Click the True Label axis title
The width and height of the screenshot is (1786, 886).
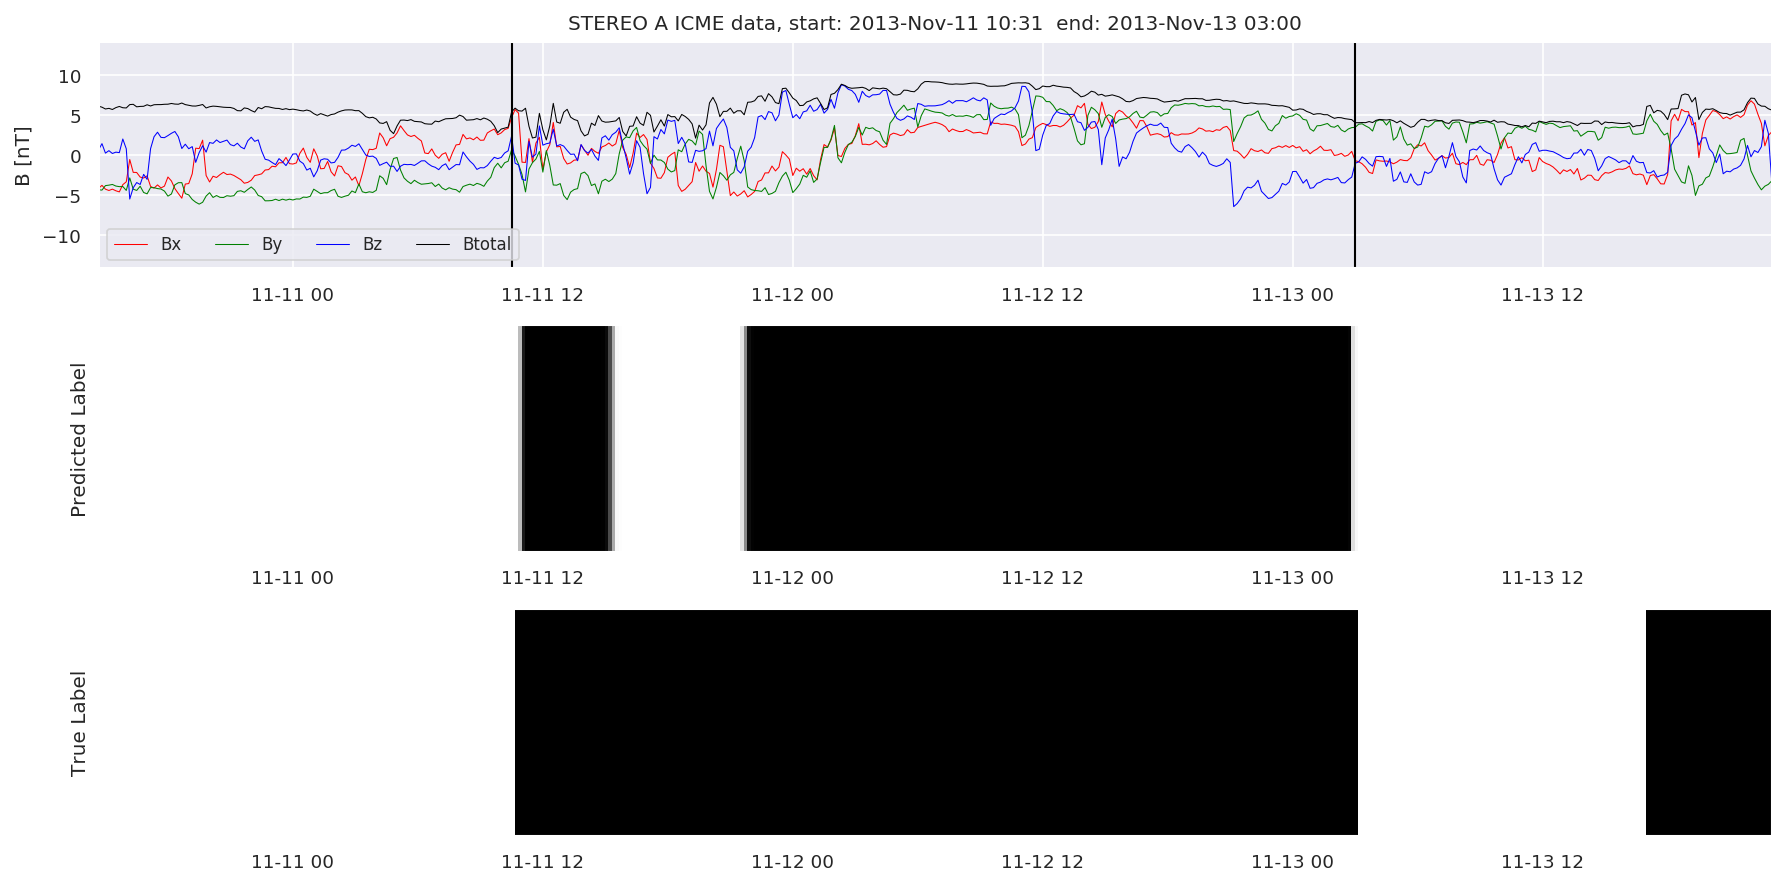tap(79, 723)
